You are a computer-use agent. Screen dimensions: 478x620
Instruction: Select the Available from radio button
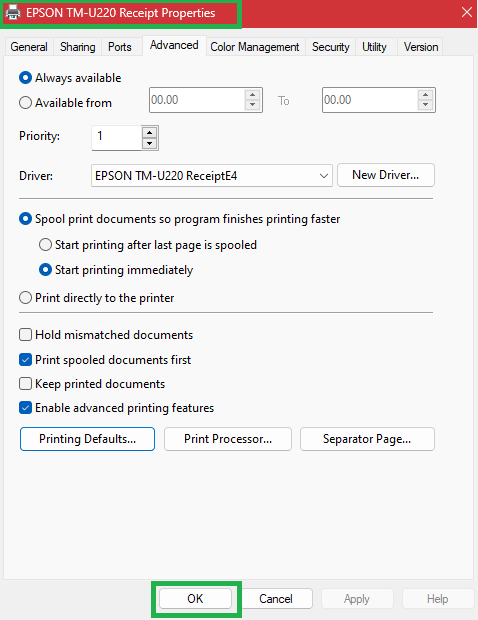25,103
